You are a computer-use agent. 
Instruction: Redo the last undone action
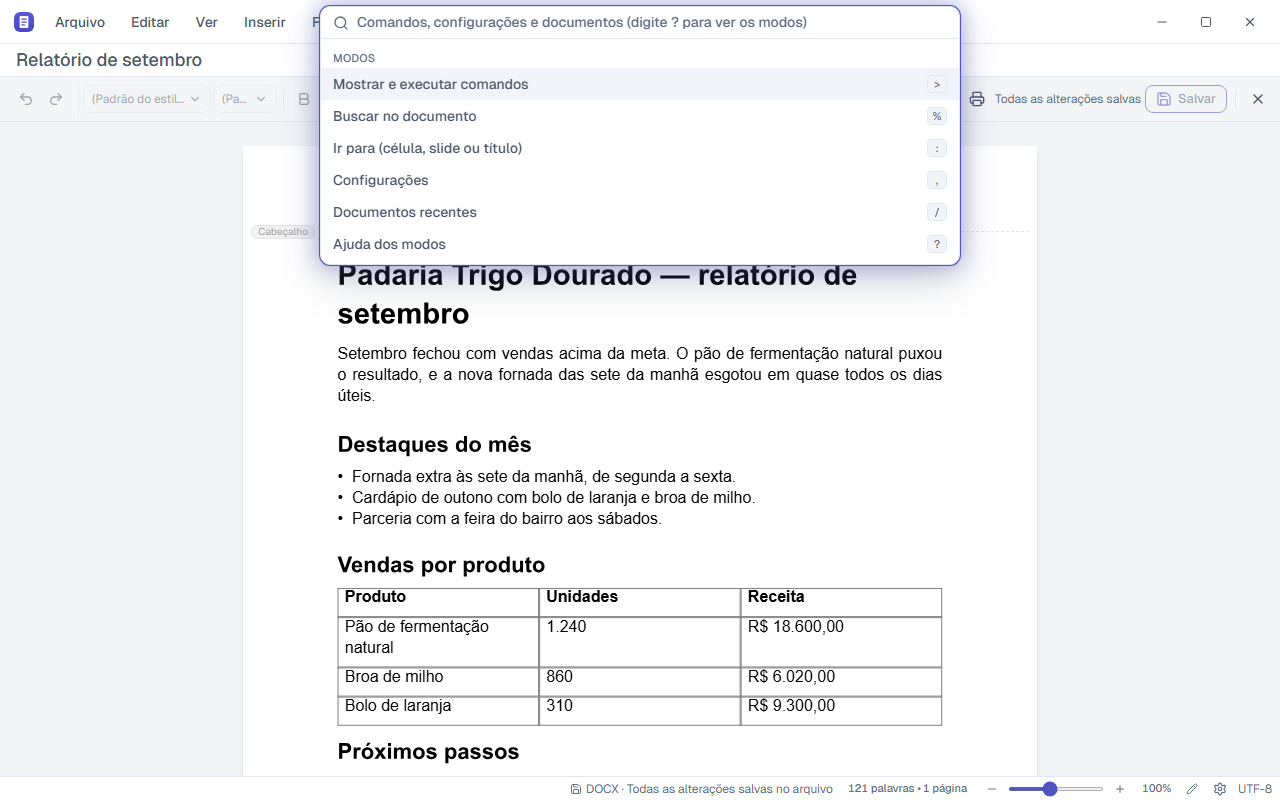pyautogui.click(x=56, y=99)
